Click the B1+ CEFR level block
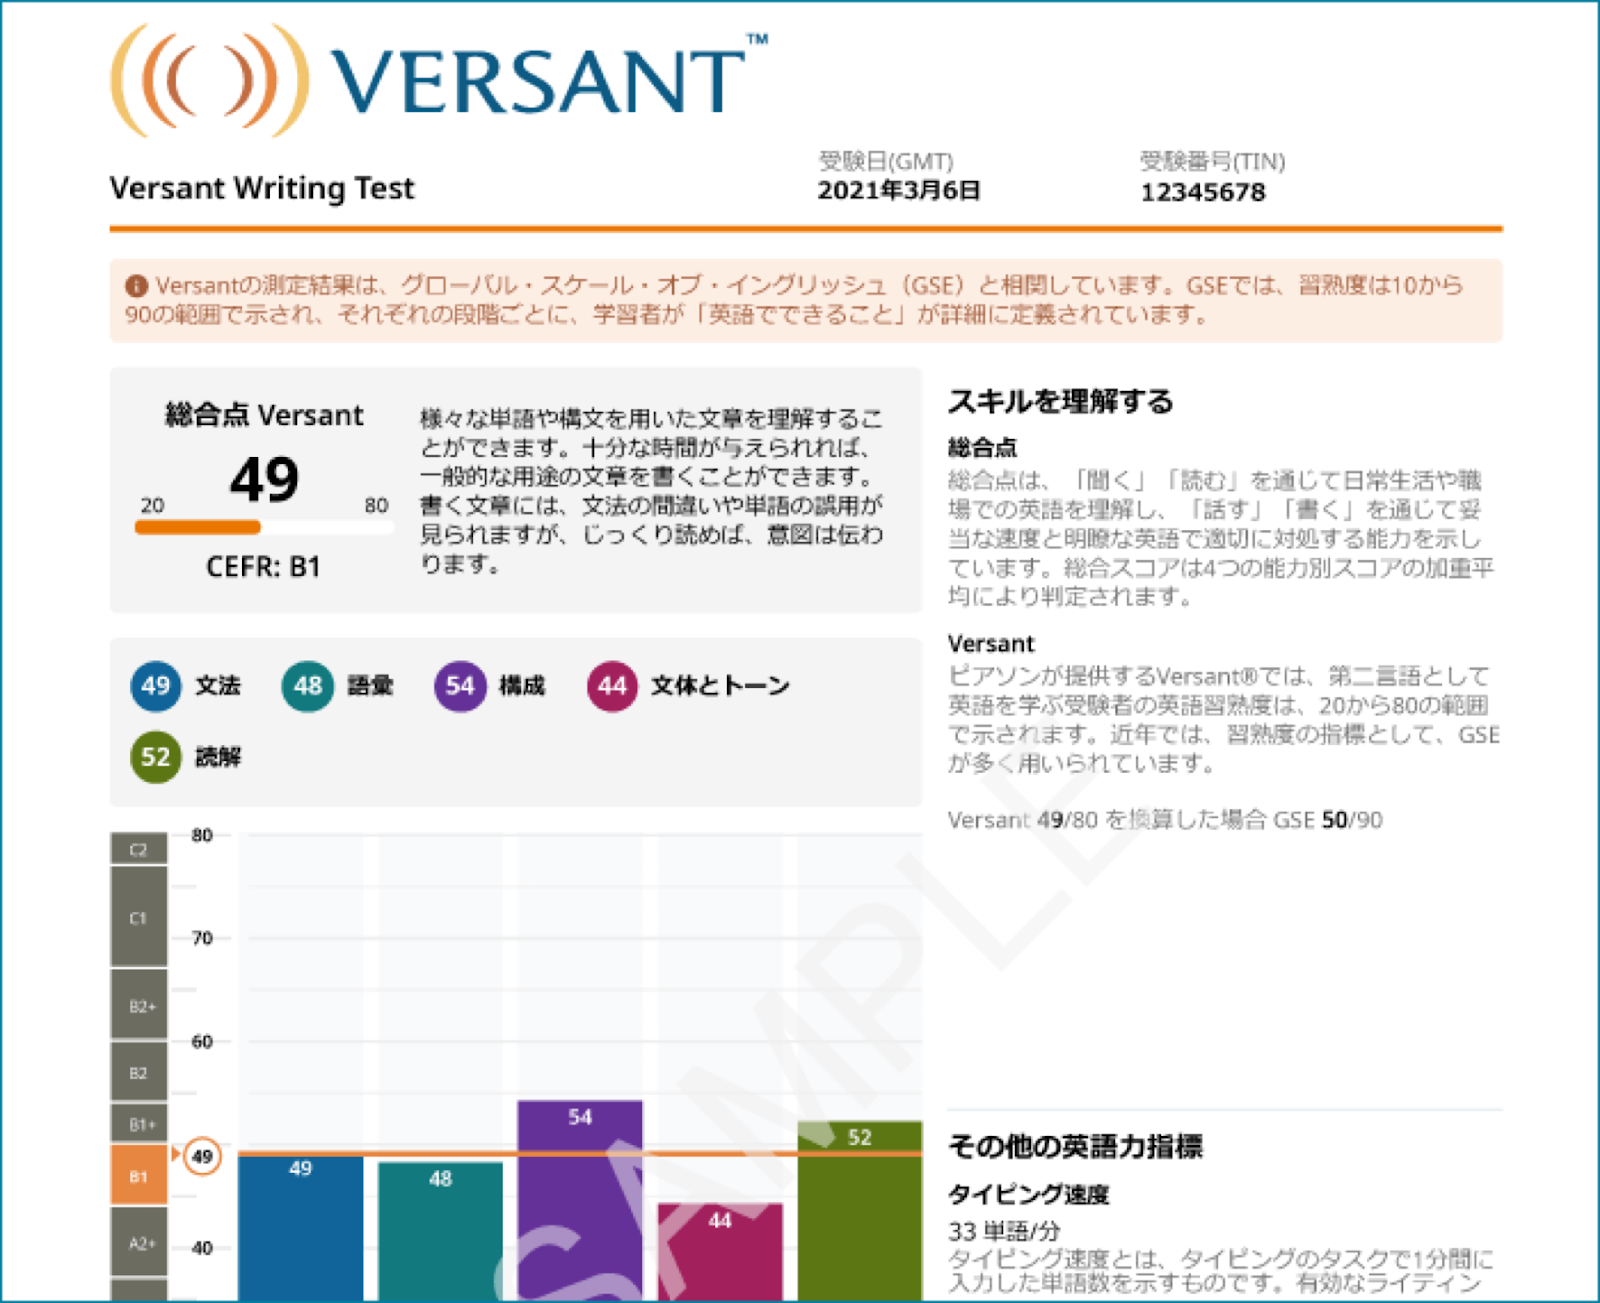The image size is (1600, 1303). 139,1124
